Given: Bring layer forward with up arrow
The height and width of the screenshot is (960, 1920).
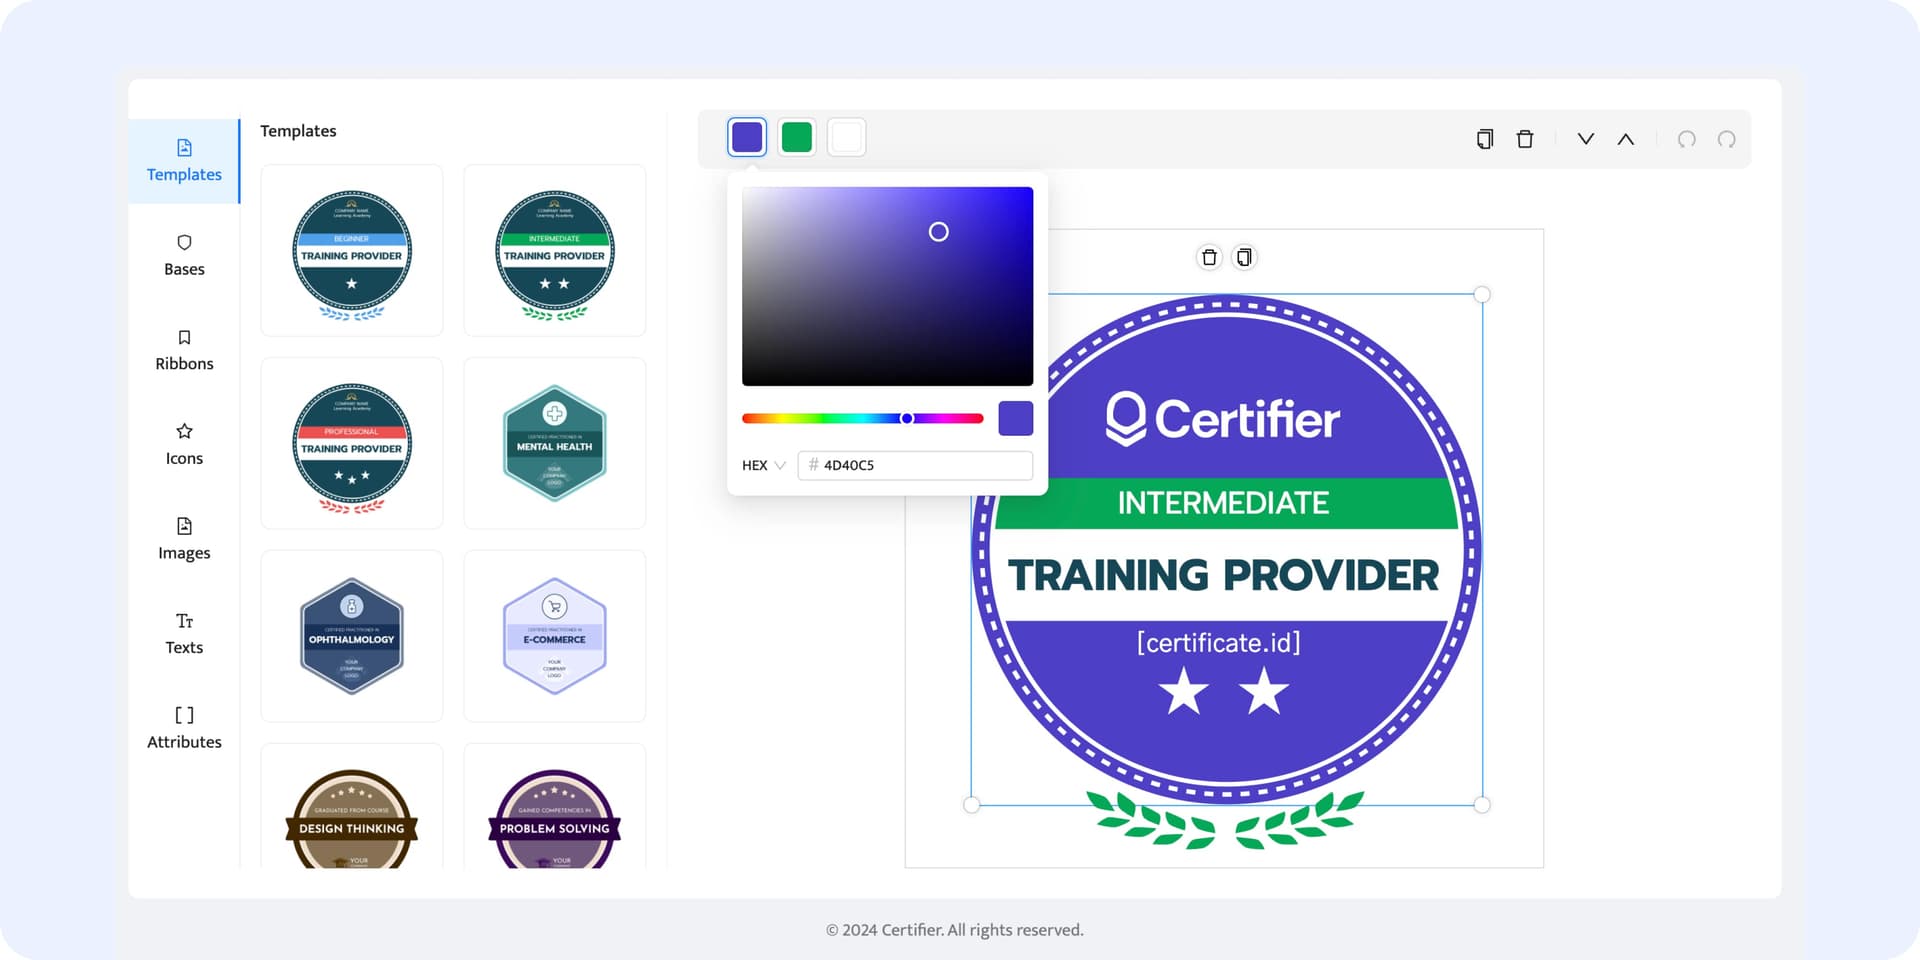Looking at the screenshot, I should (x=1626, y=139).
